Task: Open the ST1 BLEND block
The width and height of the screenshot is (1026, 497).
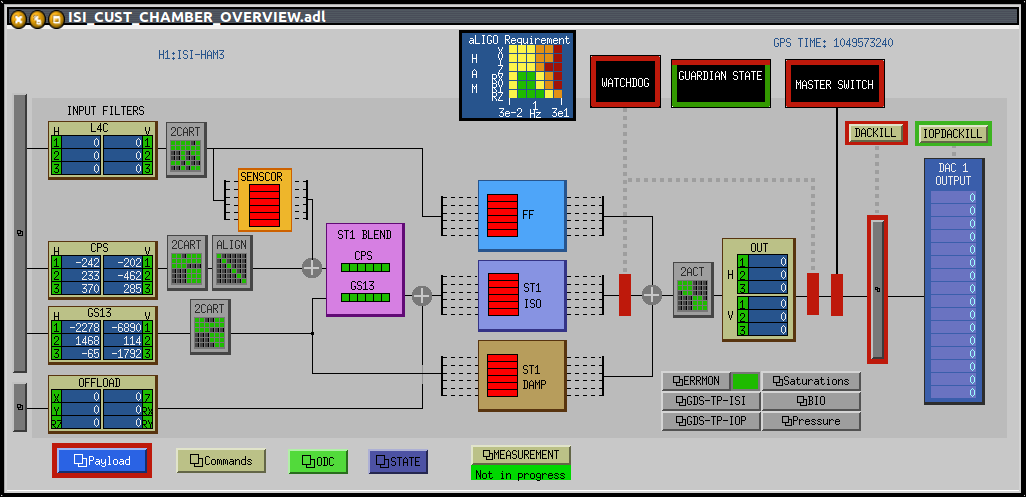Action: [x=365, y=269]
